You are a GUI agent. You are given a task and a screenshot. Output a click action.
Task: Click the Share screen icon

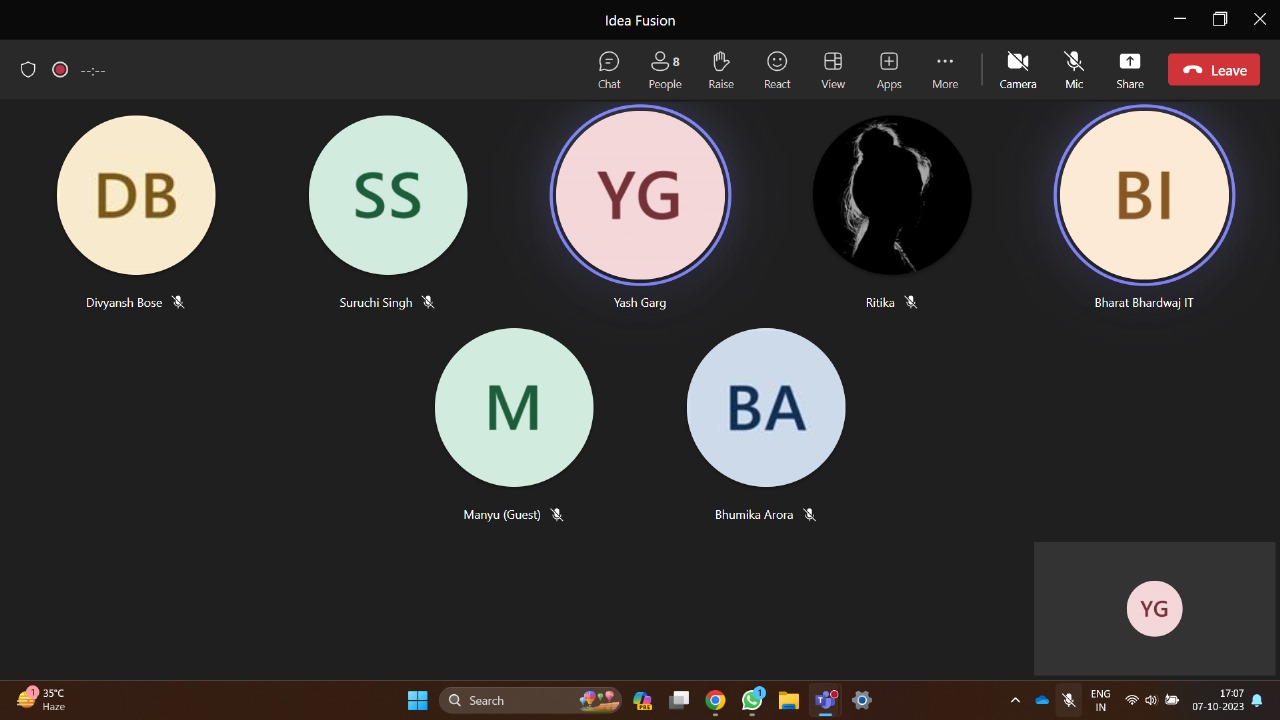click(1130, 70)
